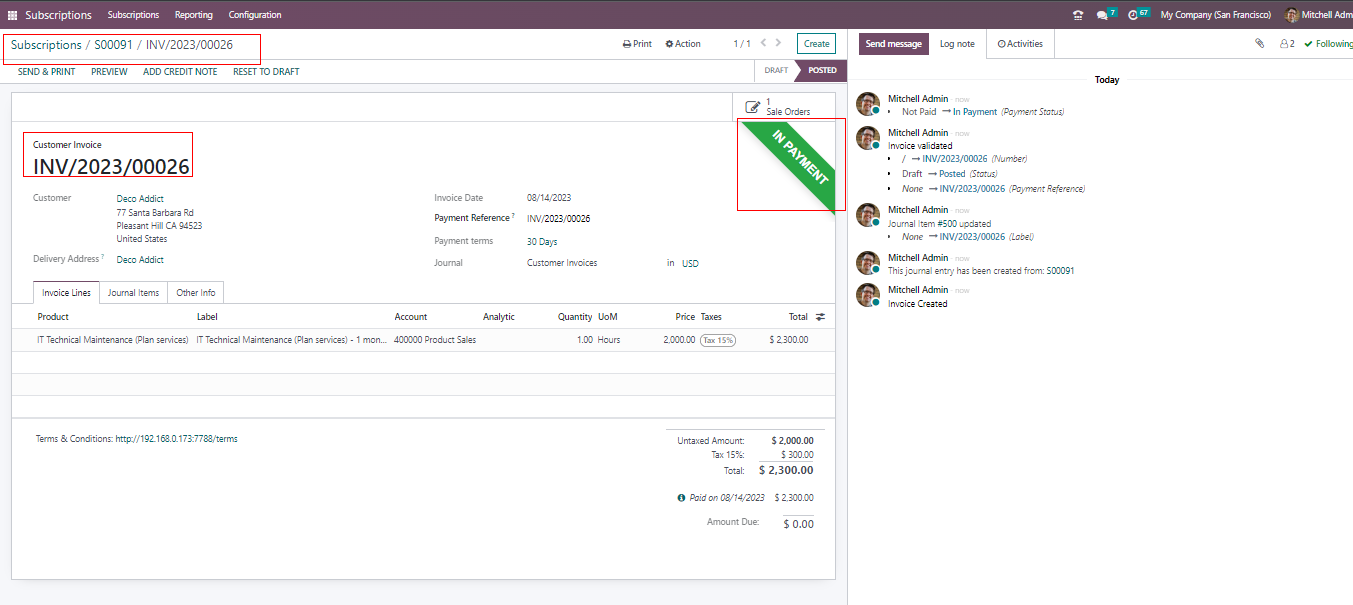This screenshot has height=605, width=1353.
Task: Open payment info icon beside Paid on date
Action: coord(681,498)
